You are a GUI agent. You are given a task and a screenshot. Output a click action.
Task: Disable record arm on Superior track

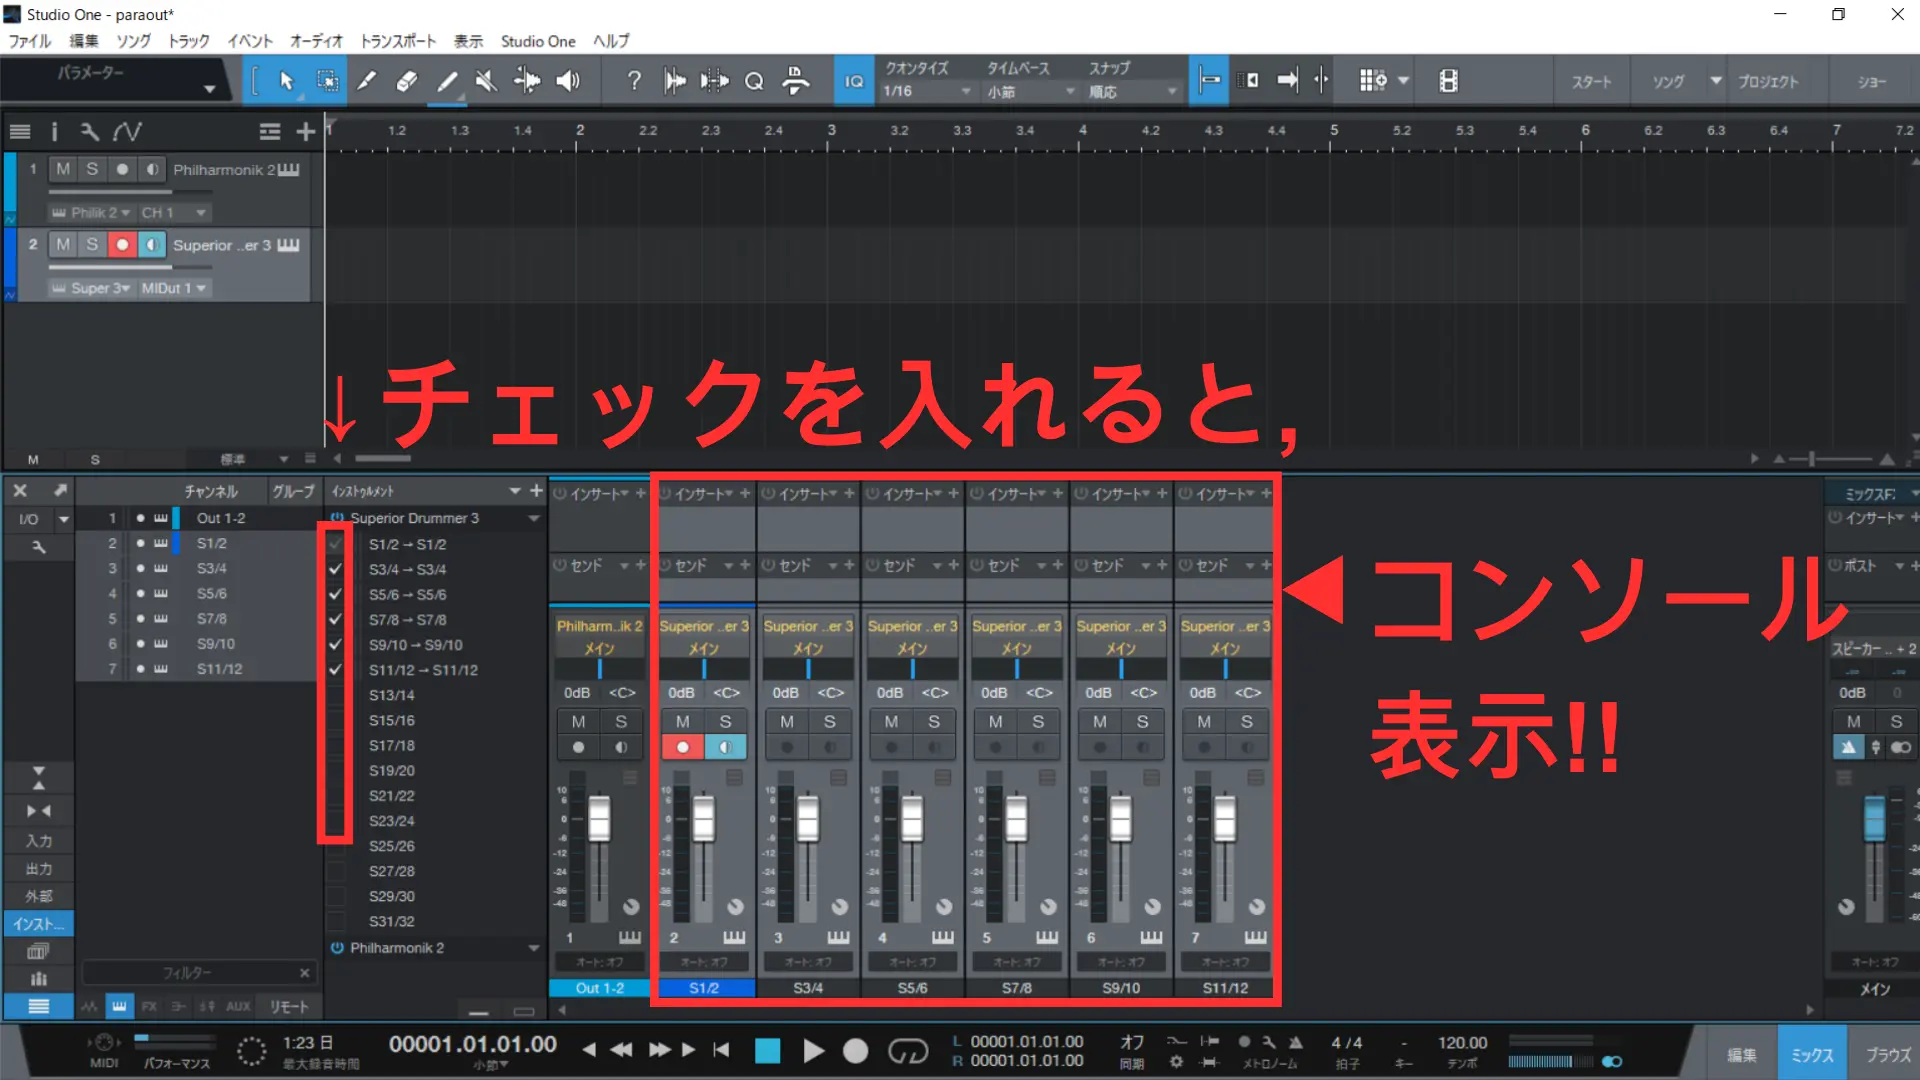point(122,244)
